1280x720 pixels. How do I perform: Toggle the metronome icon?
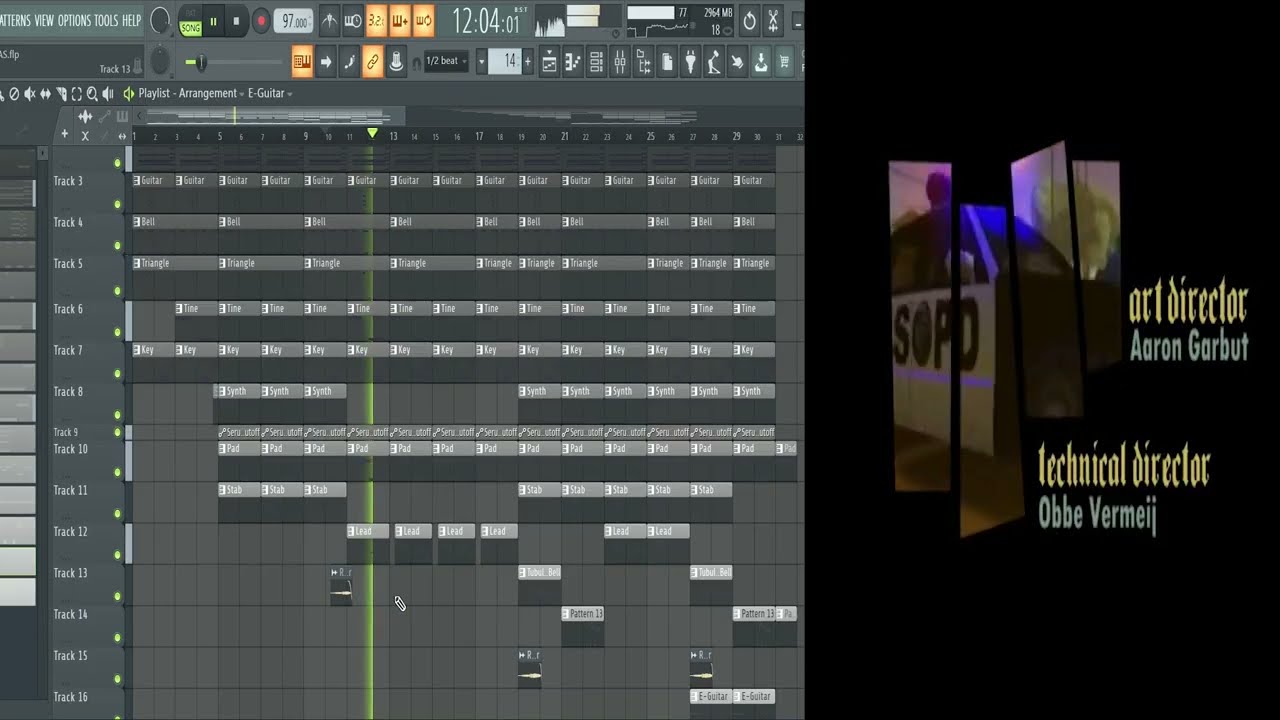328,21
